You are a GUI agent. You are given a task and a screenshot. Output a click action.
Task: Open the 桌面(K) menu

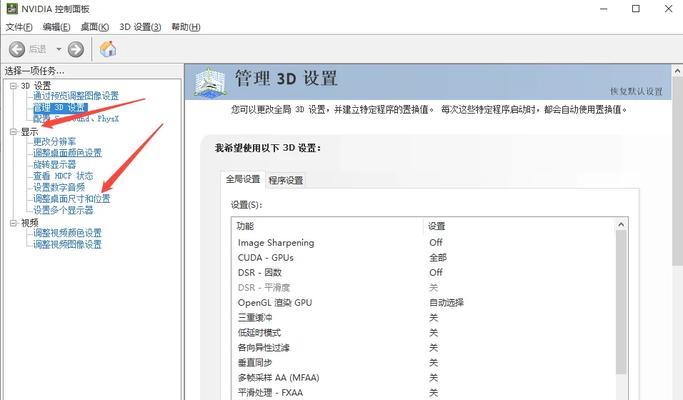[x=95, y=27]
